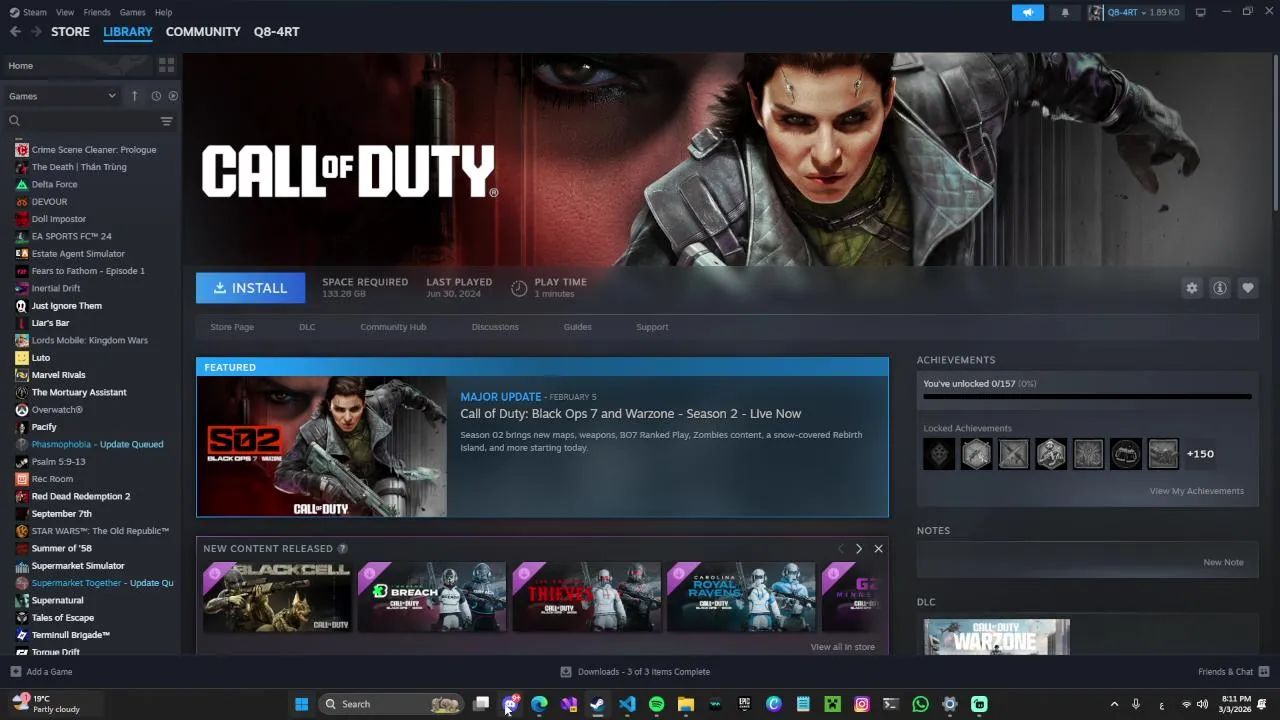This screenshot has height=720, width=1280.
Task: Open the DLC link under the install bar
Action: [x=307, y=327]
